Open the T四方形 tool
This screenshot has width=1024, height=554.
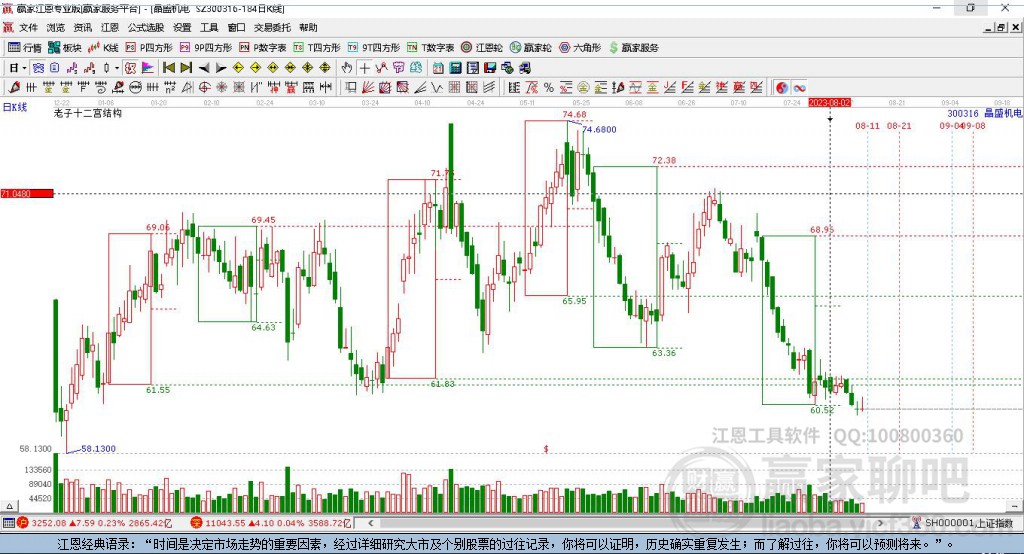coord(317,48)
